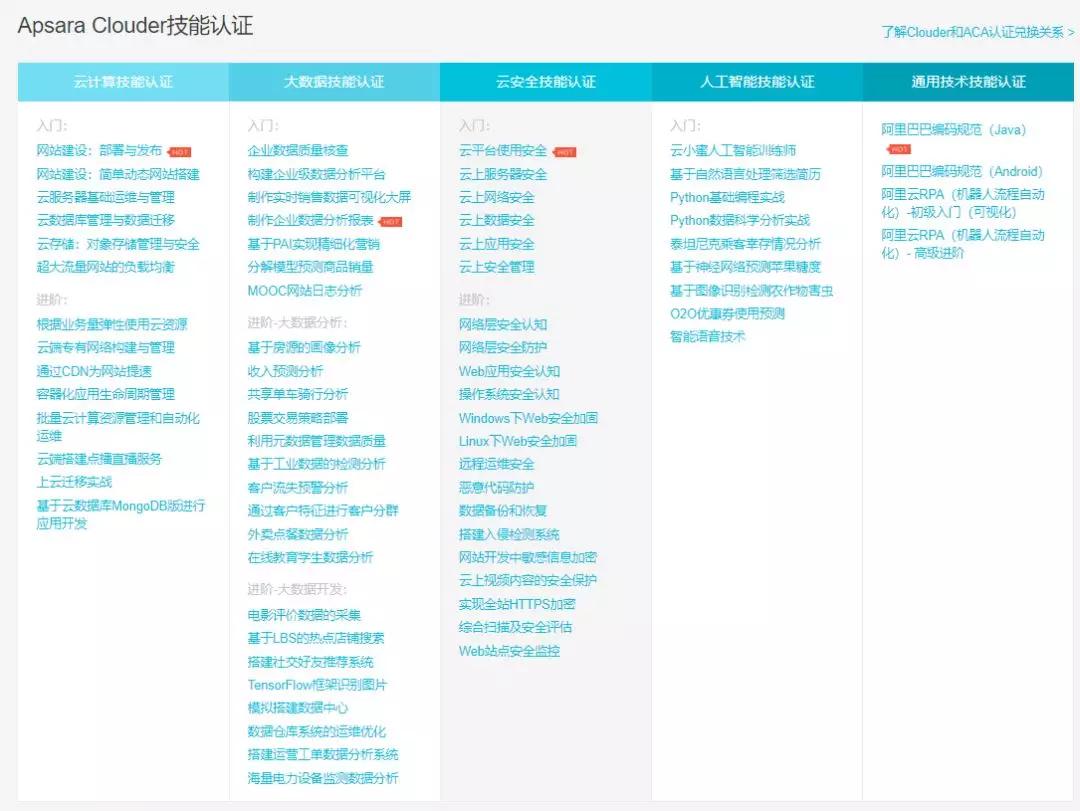Open 构建企业级数据分析平台 link
Screen dimensions: 1080x811
click(316, 174)
